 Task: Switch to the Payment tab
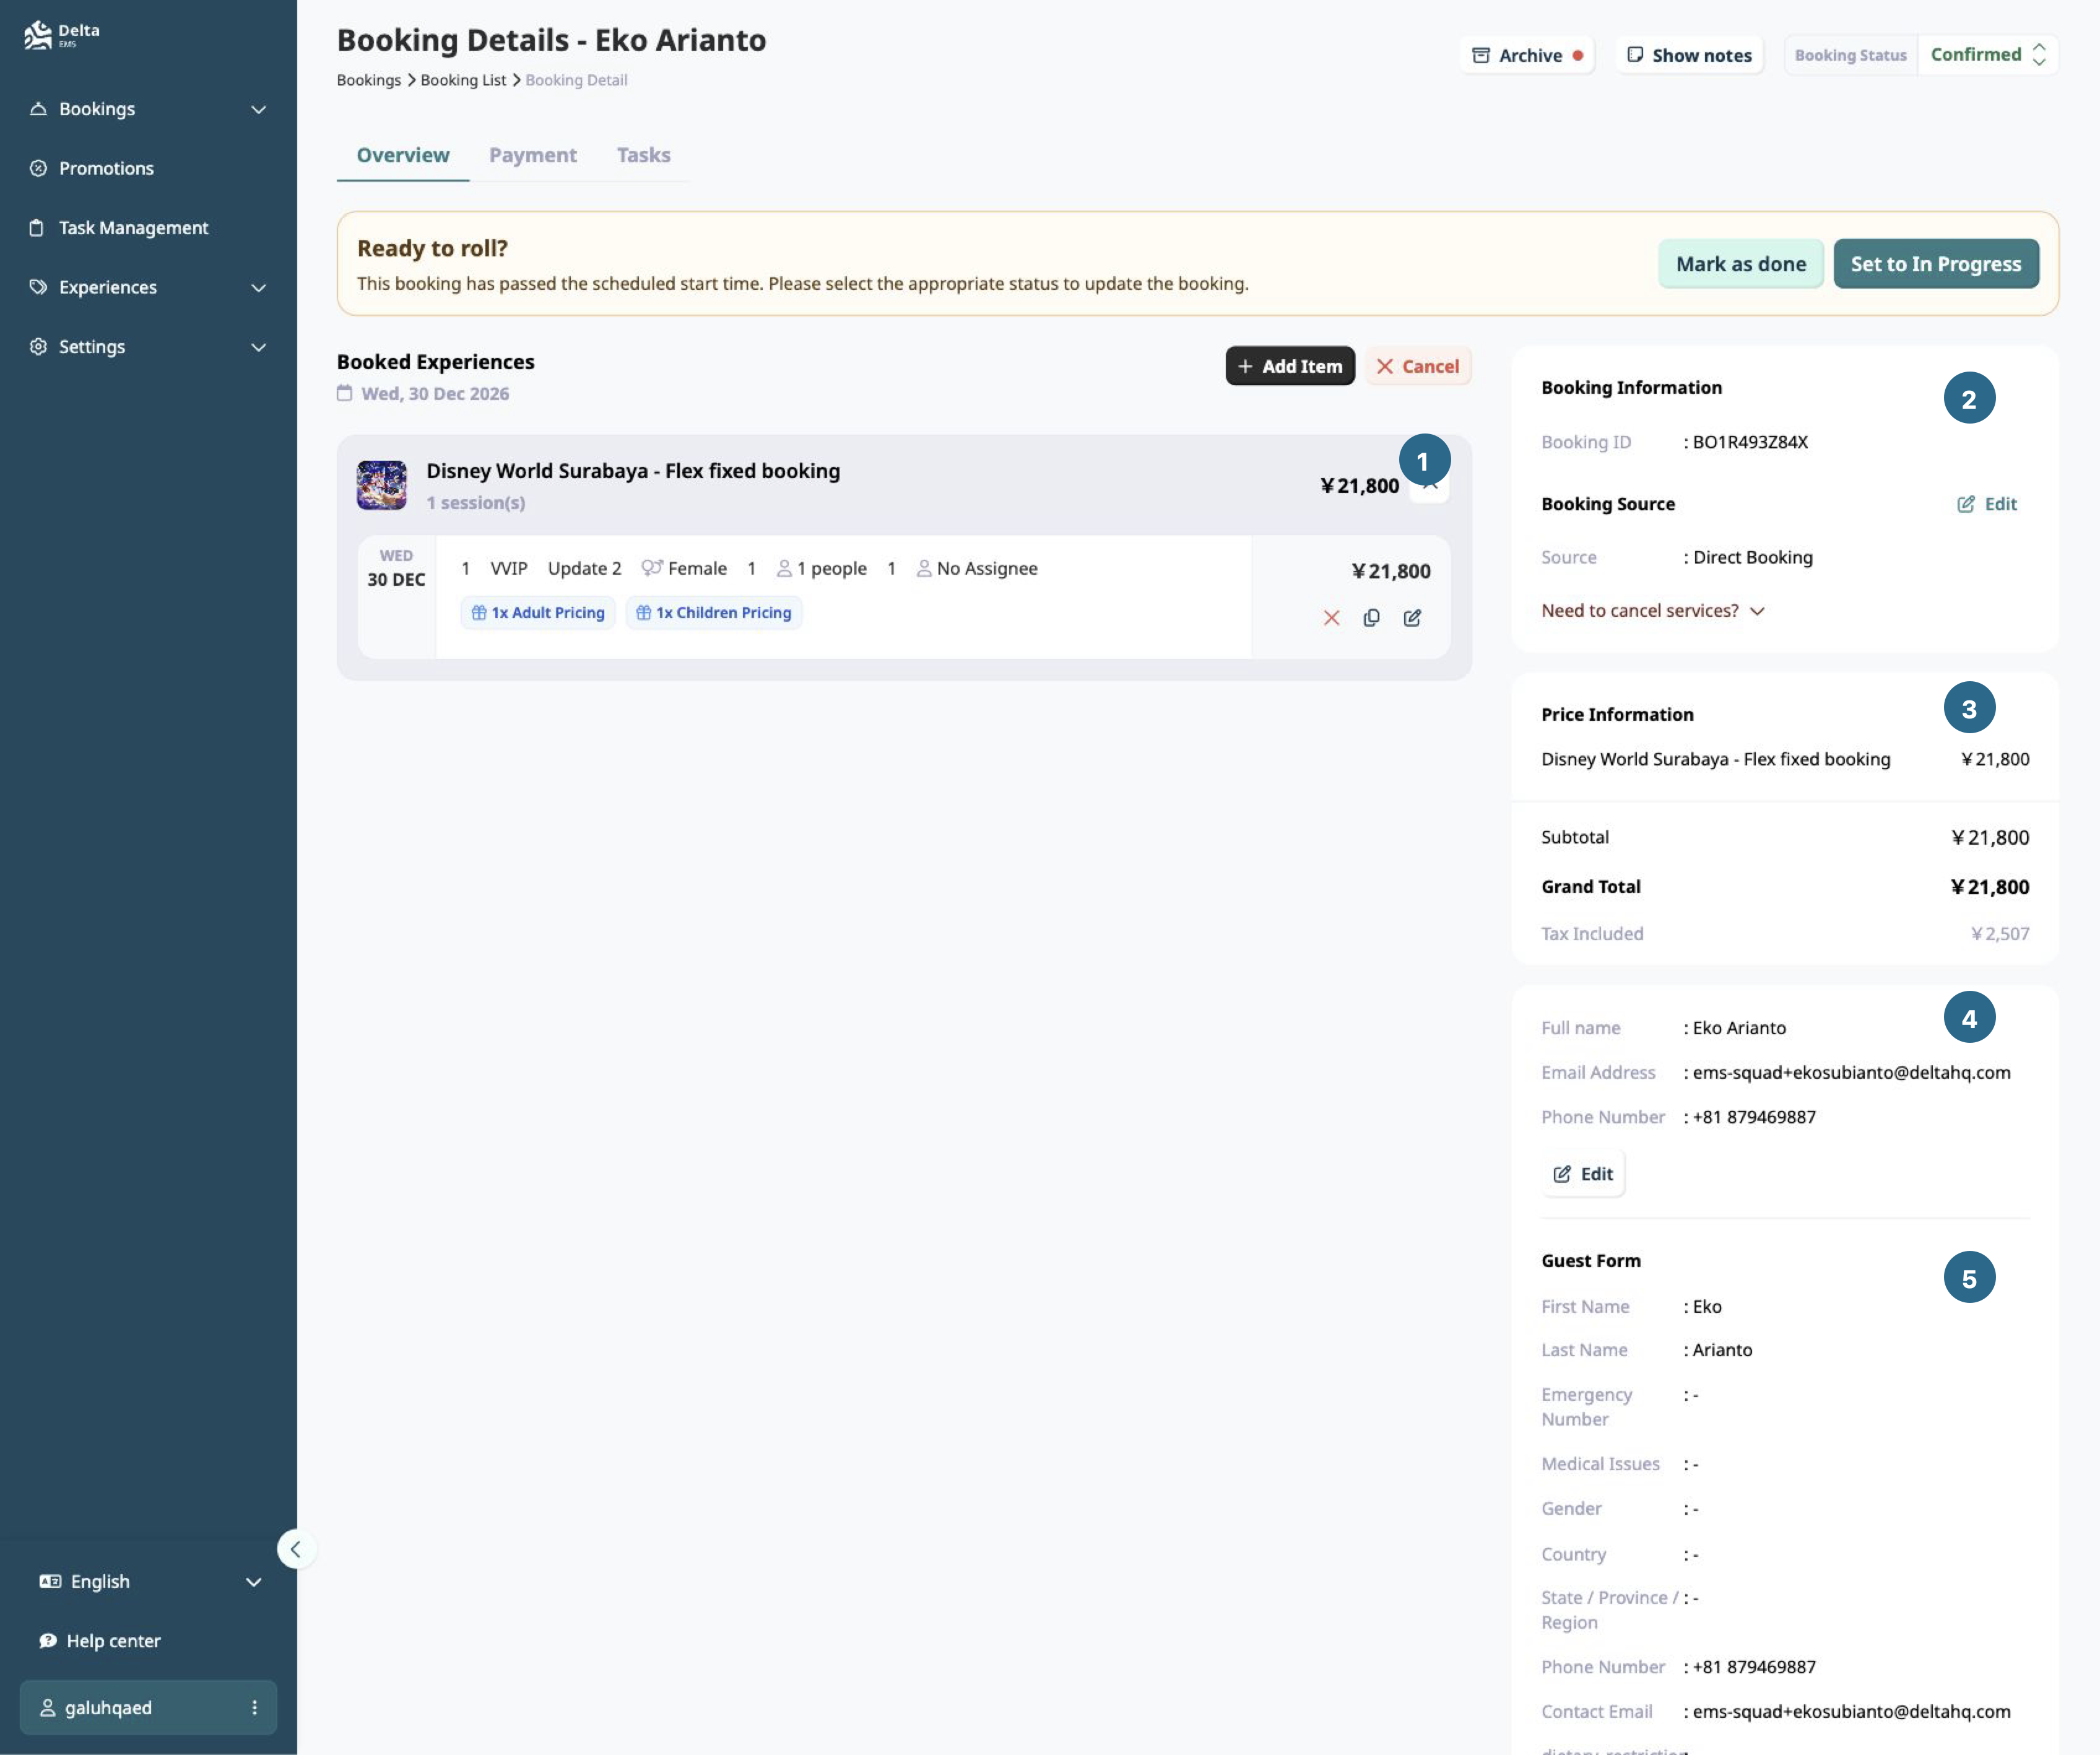(x=532, y=155)
